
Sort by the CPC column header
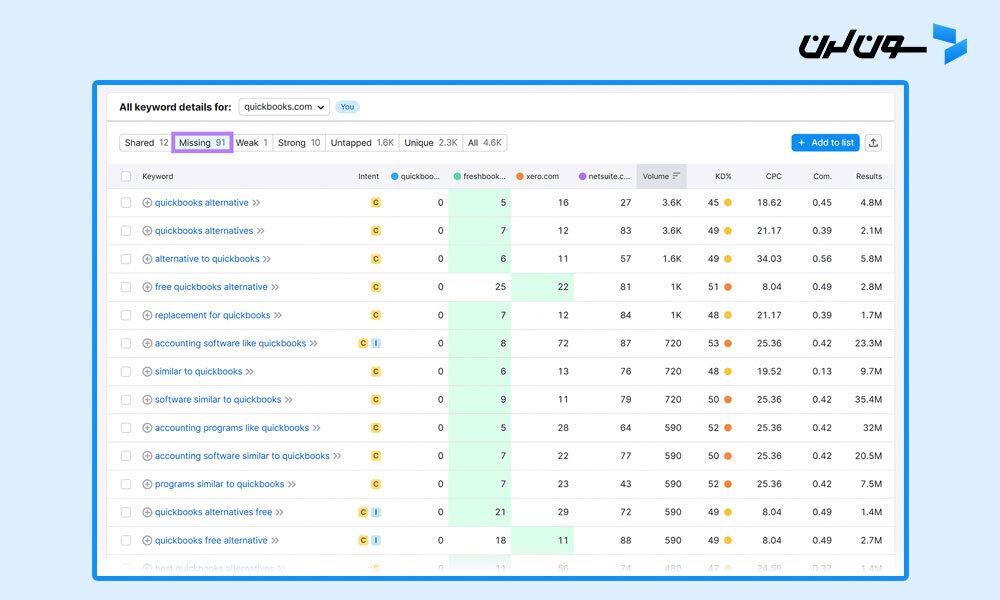pos(774,176)
